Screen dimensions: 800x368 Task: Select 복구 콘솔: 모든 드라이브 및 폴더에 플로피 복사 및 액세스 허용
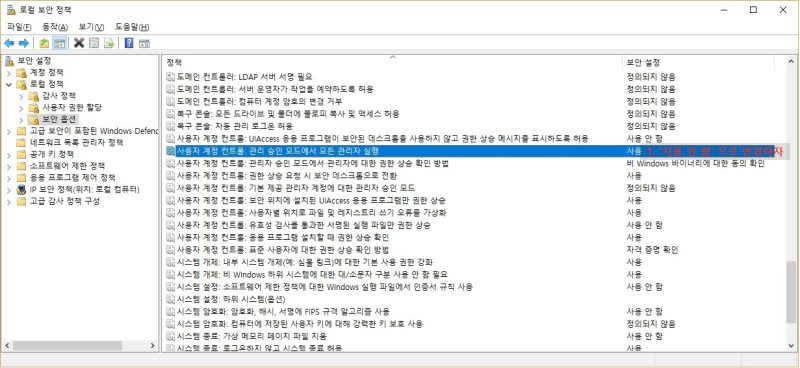click(288, 114)
